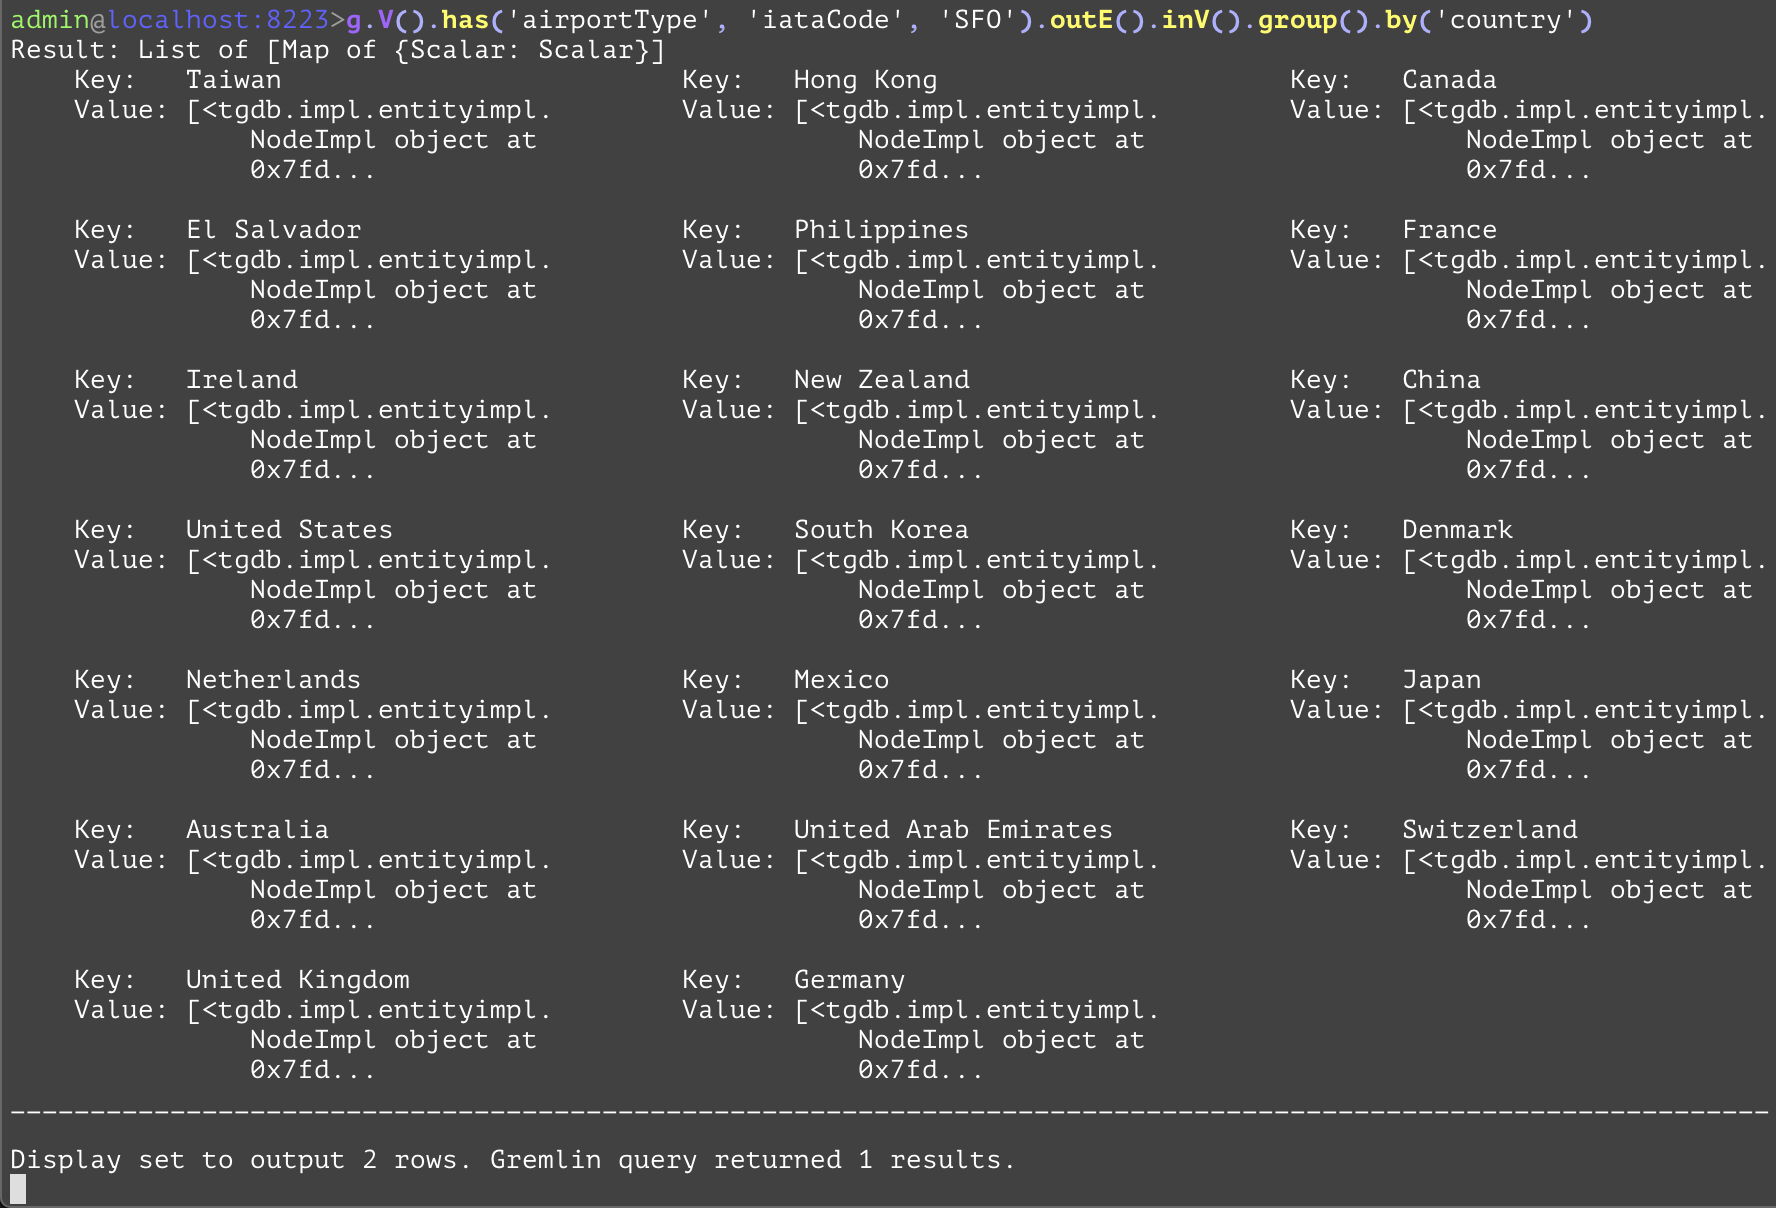Viewport: 1776px width, 1208px height.
Task: Click the Philippines key text
Action: pyautogui.click(x=881, y=230)
